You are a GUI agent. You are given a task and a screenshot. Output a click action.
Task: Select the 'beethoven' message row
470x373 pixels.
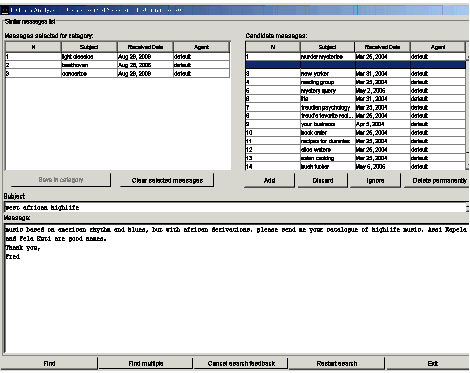tap(117, 65)
